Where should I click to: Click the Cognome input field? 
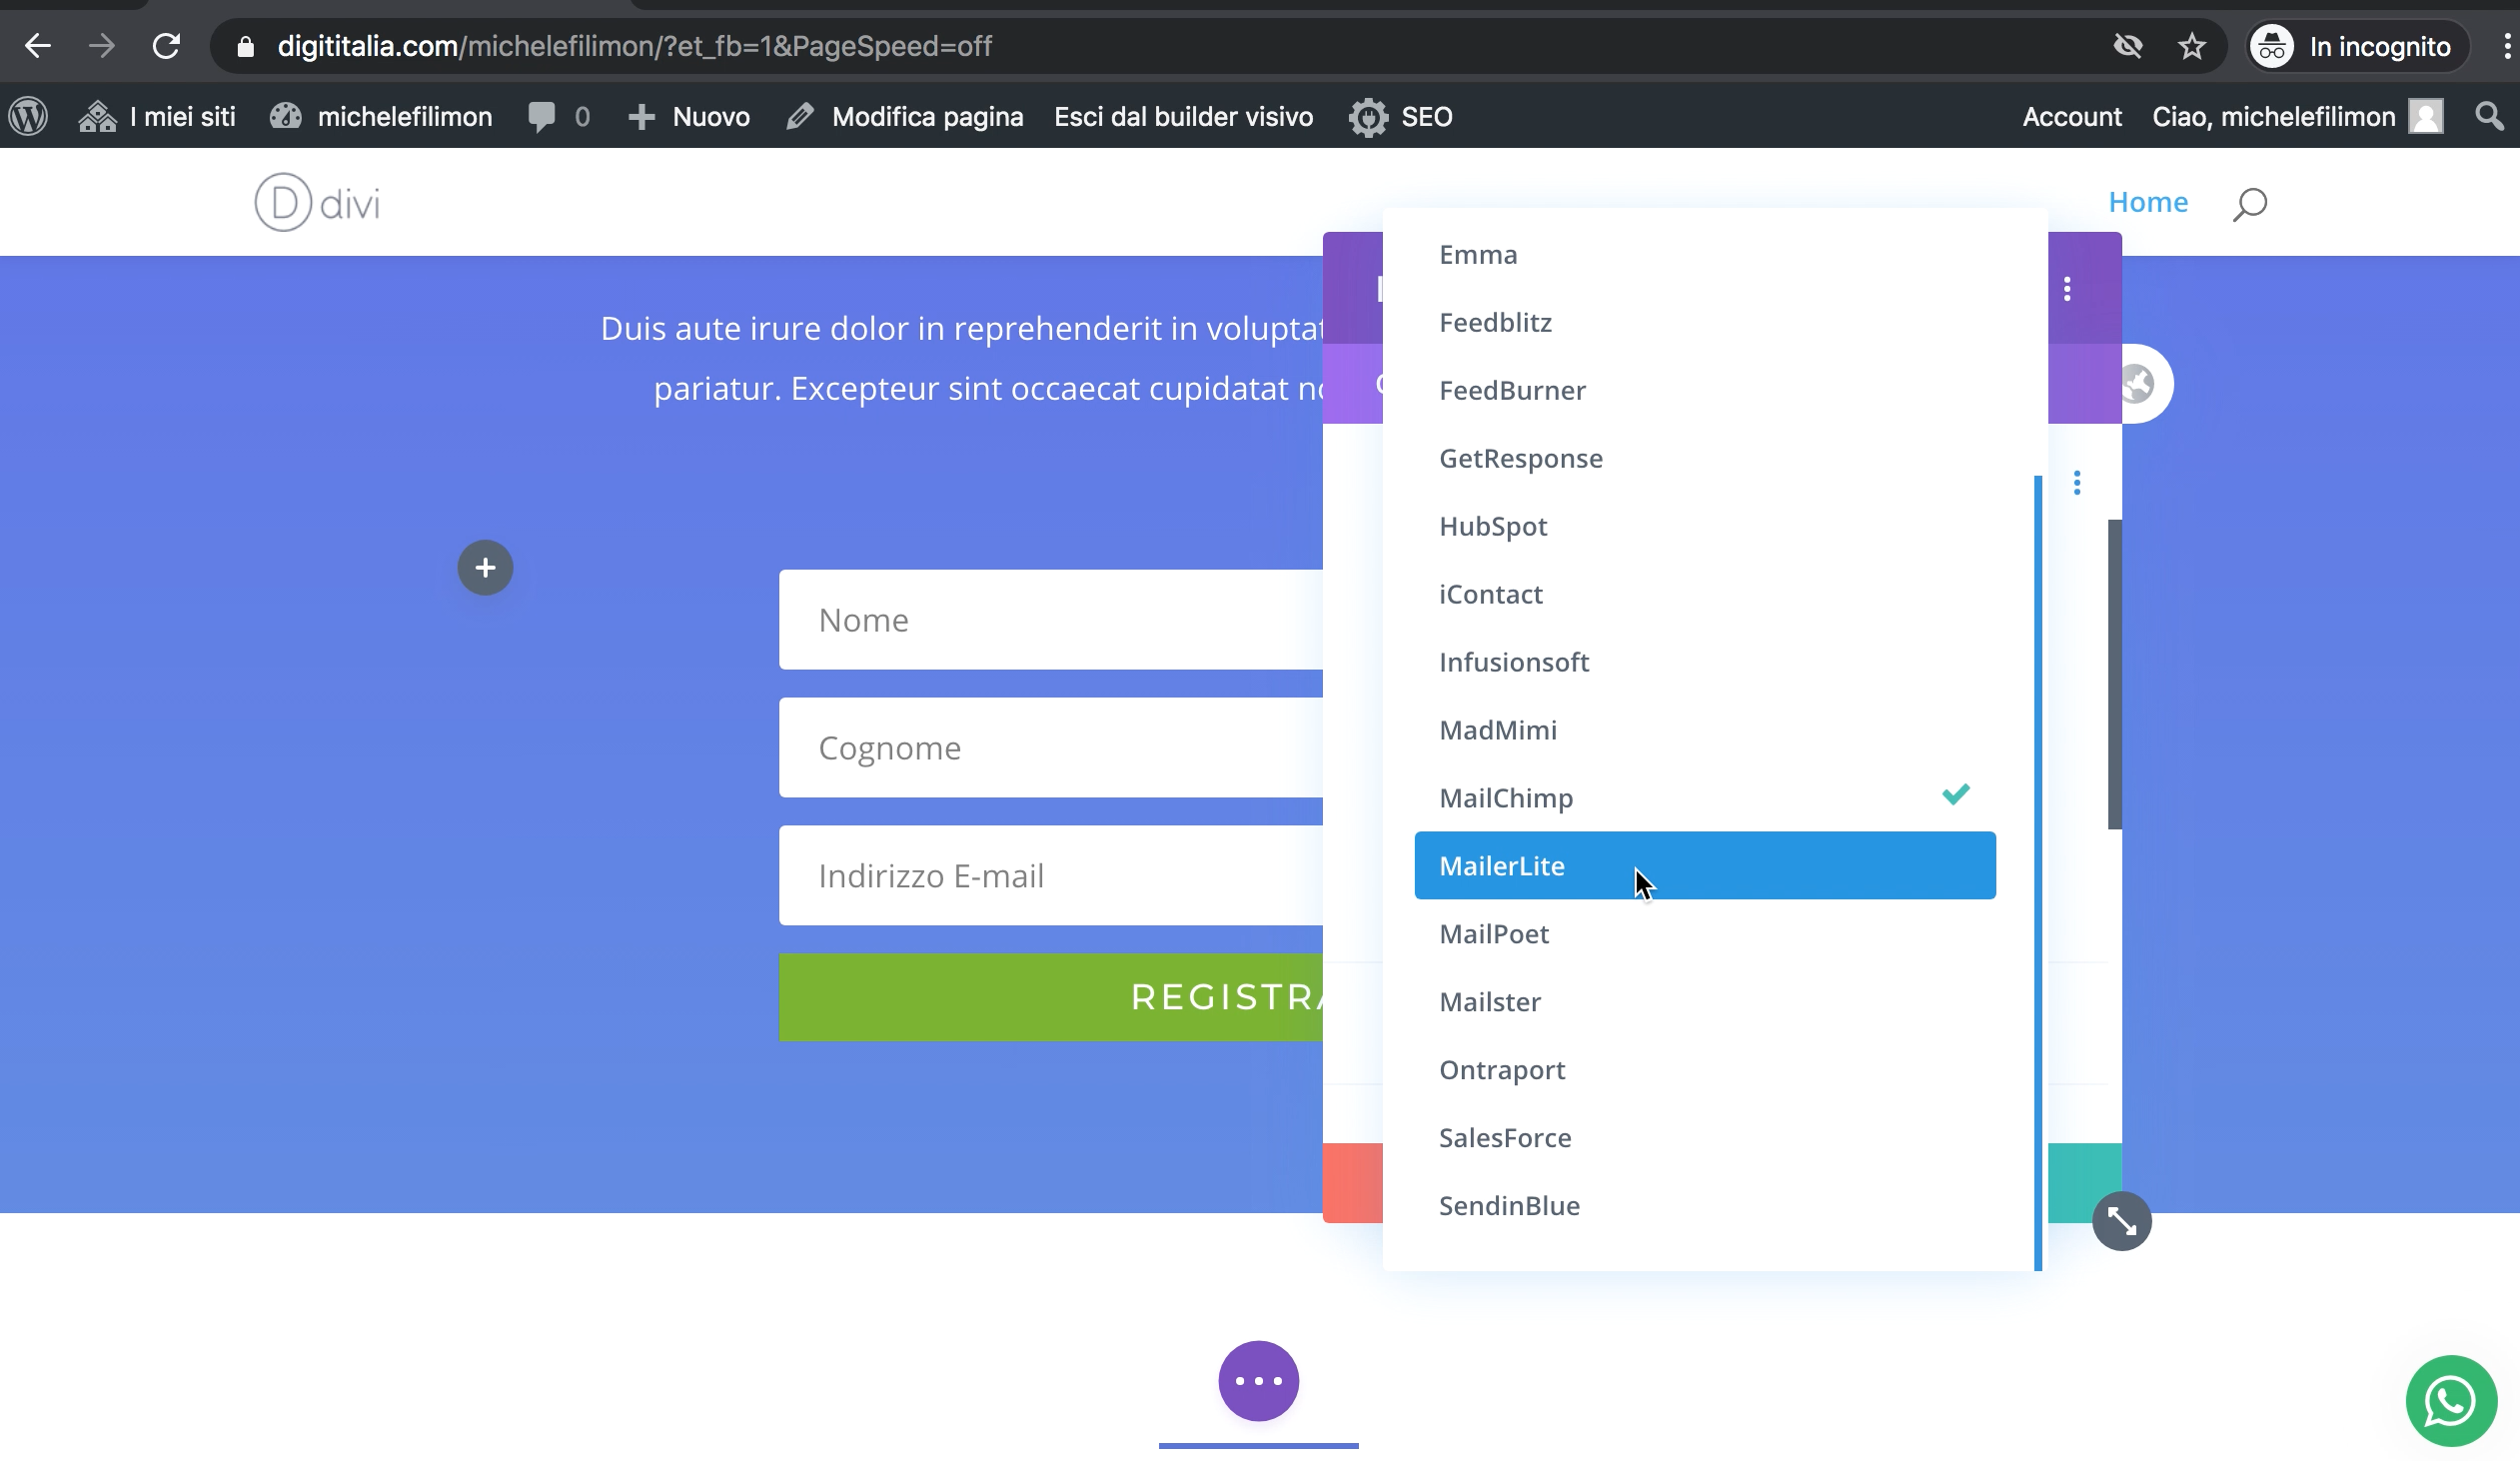pos(1051,748)
